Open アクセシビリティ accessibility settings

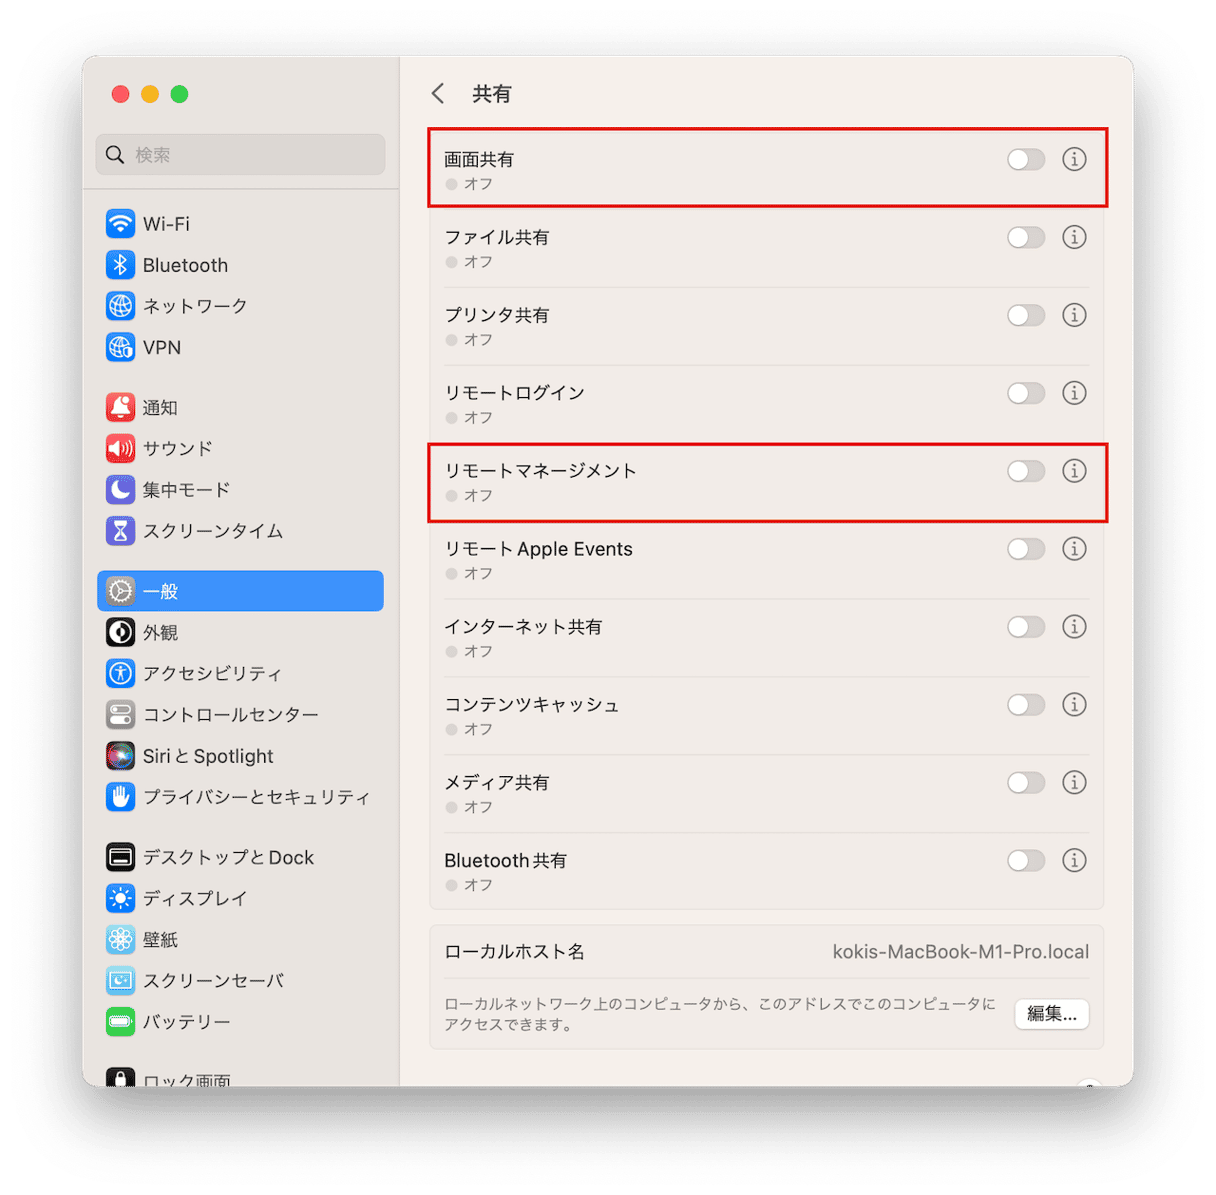click(240, 673)
